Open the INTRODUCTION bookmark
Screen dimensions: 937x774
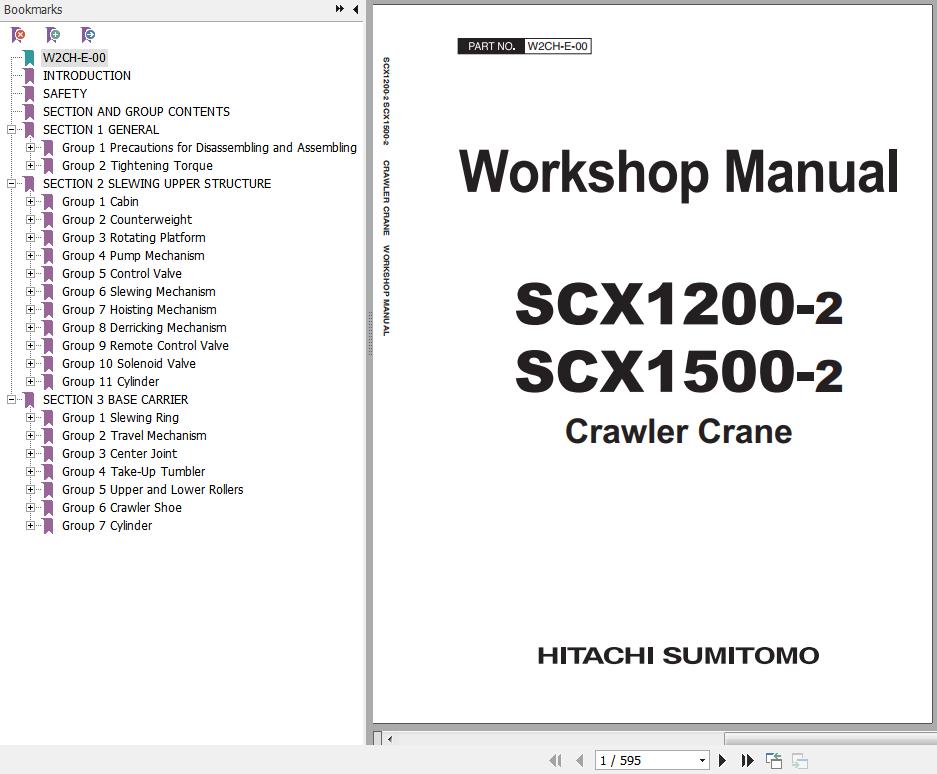(x=87, y=76)
